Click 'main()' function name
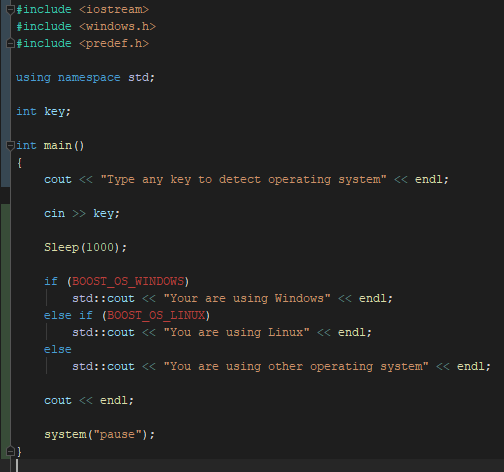The height and width of the screenshot is (472, 504). (64, 146)
